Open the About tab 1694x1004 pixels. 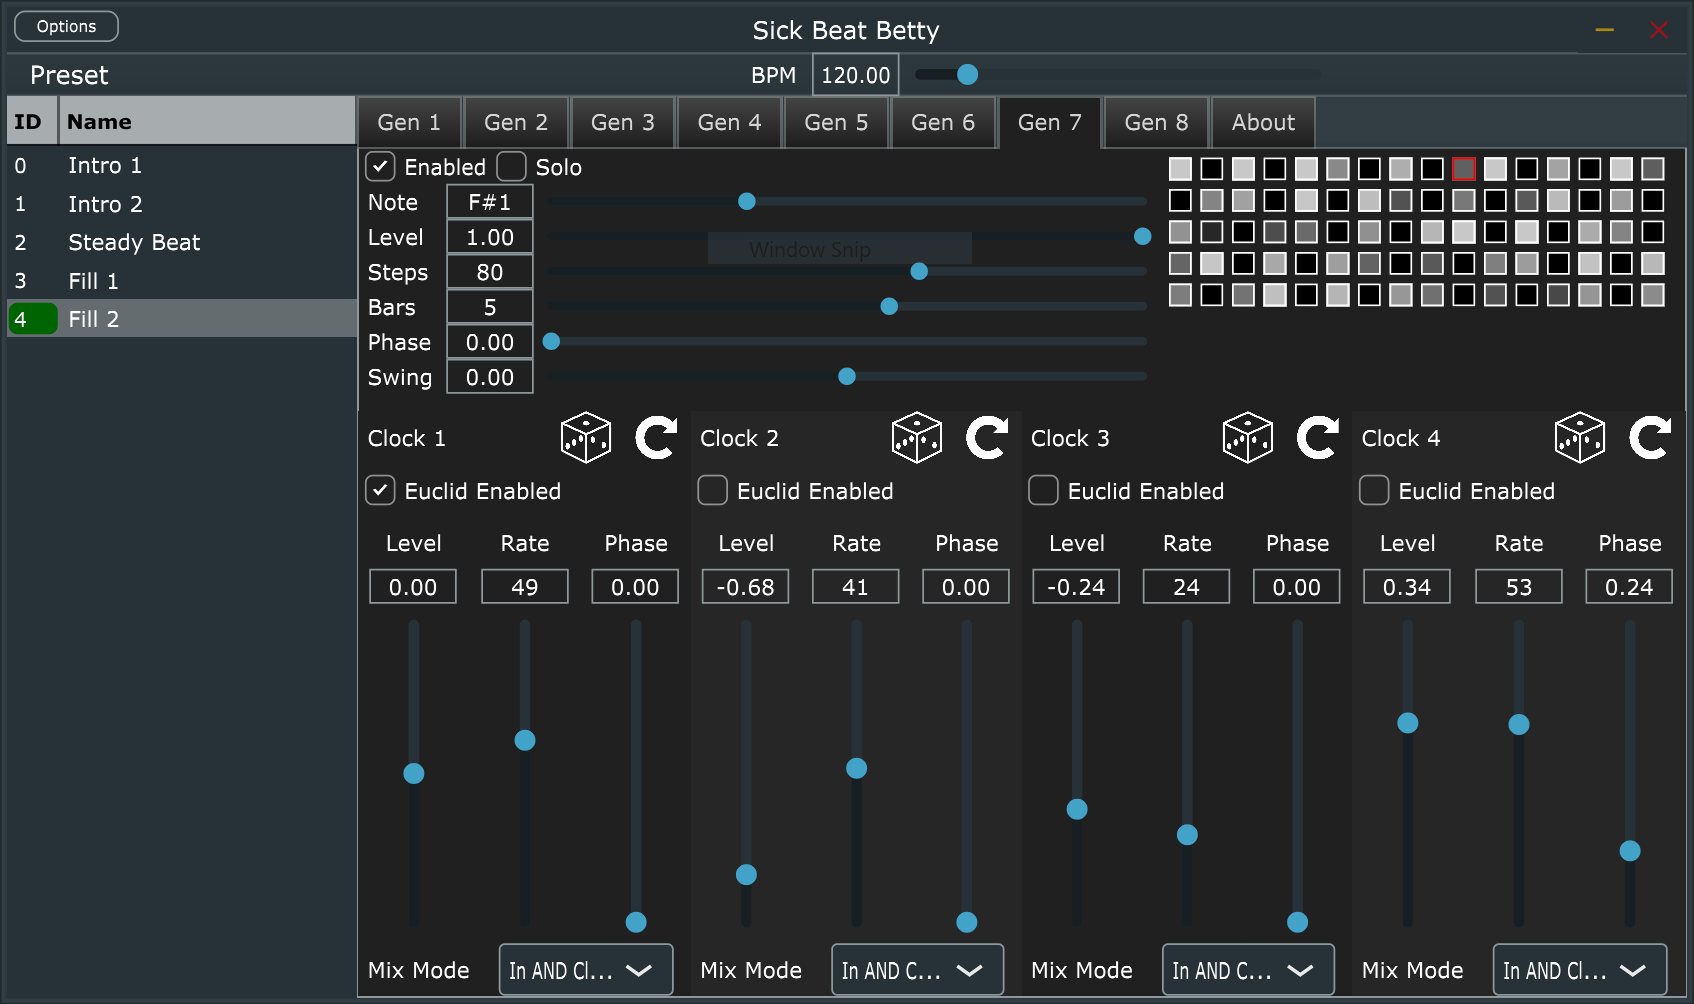pos(1264,122)
